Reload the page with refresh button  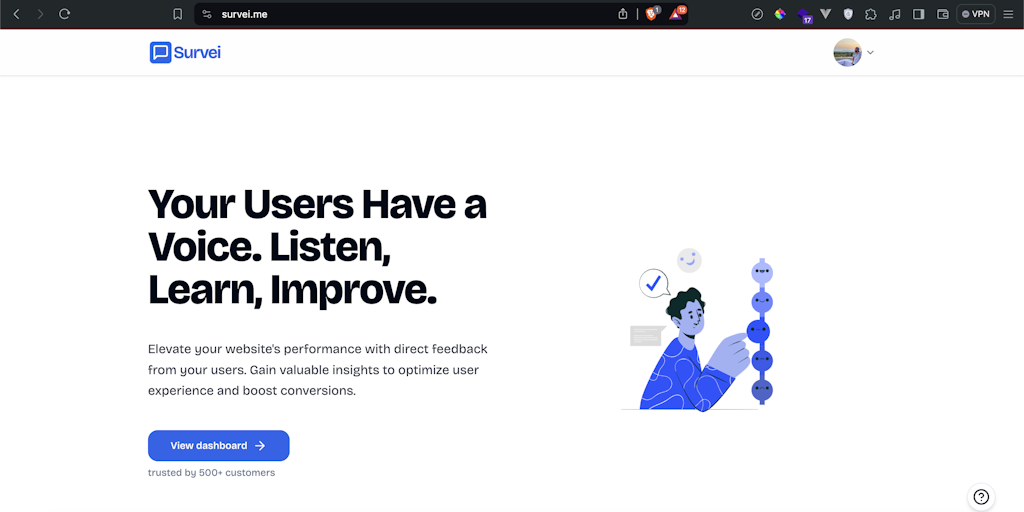(64, 14)
